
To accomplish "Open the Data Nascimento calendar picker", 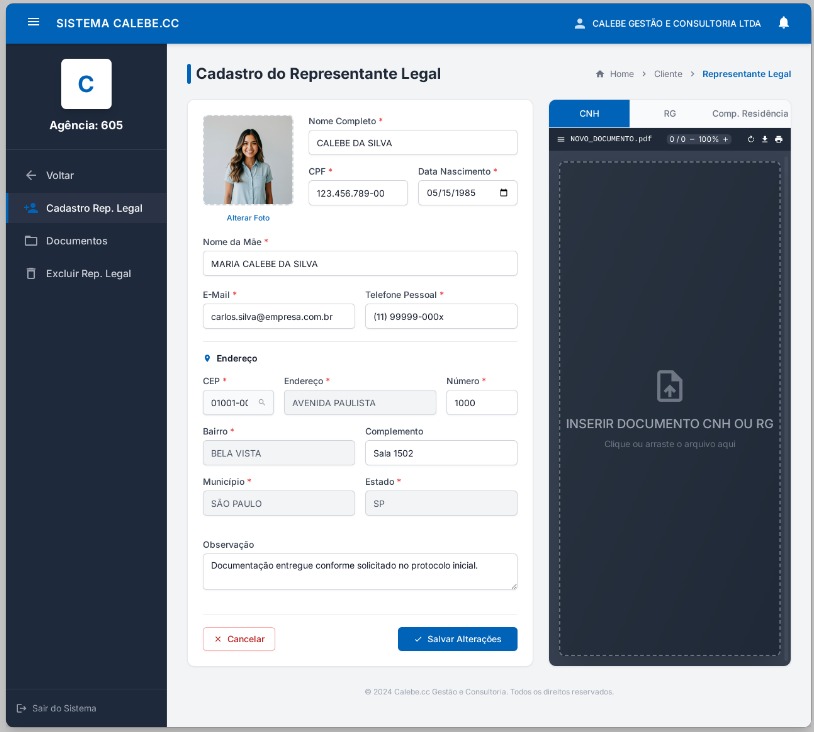I will 503,193.
